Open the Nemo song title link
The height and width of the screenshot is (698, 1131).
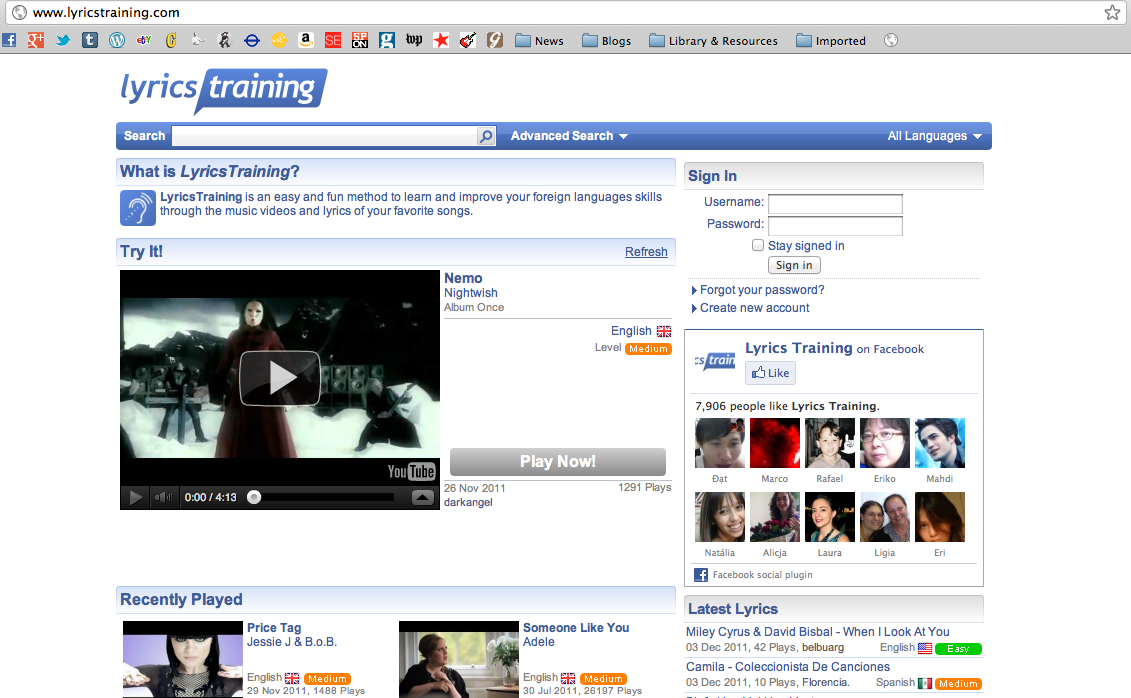(463, 278)
